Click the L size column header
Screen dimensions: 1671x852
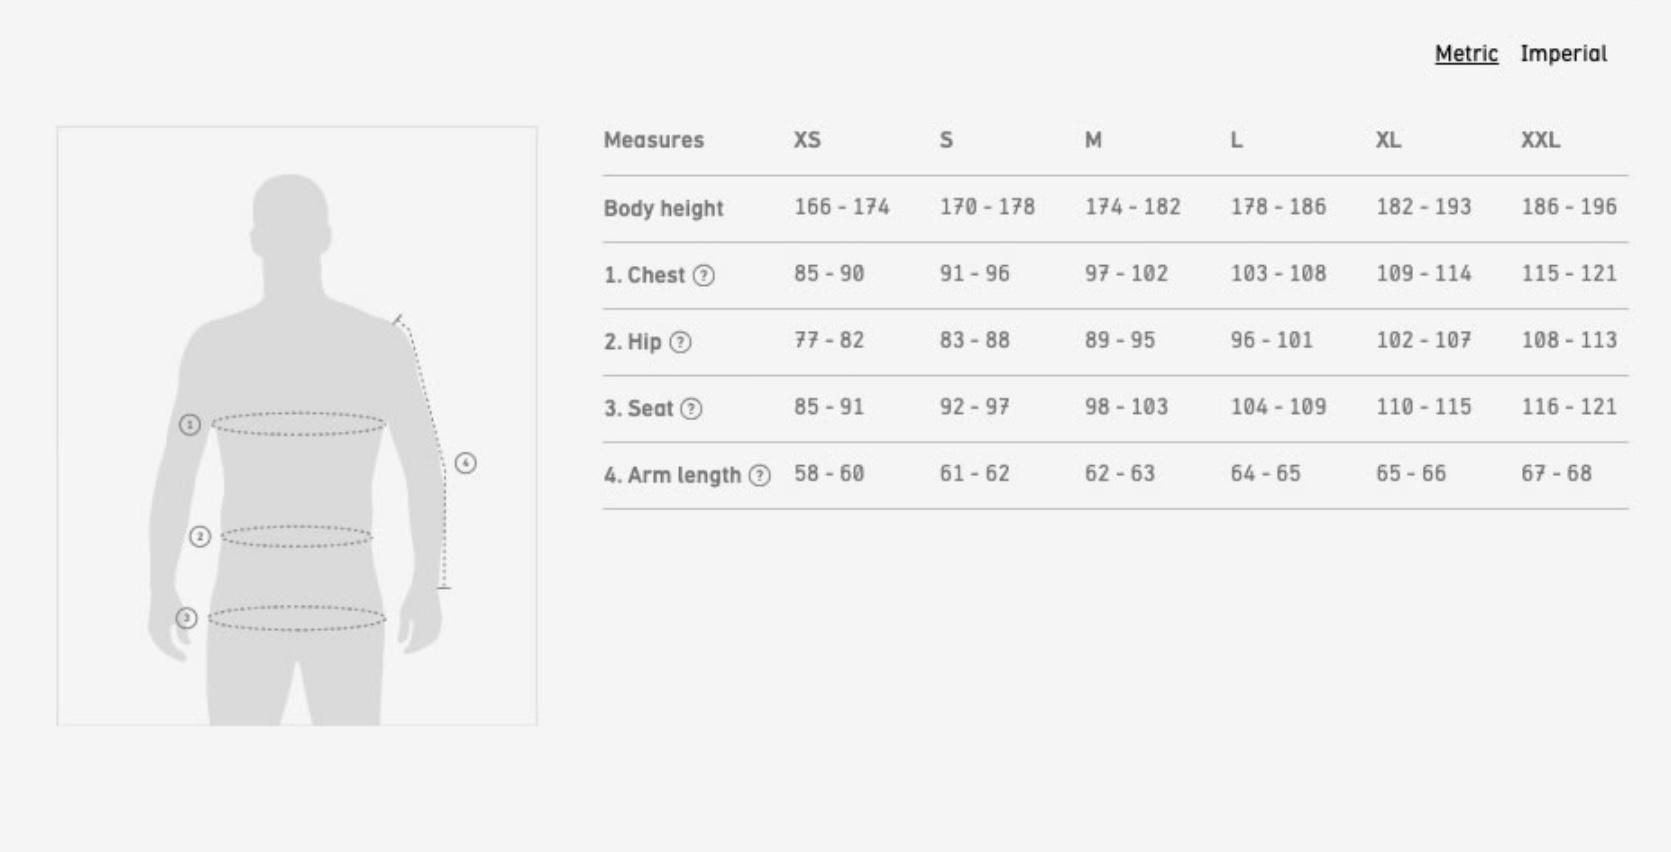point(1237,140)
